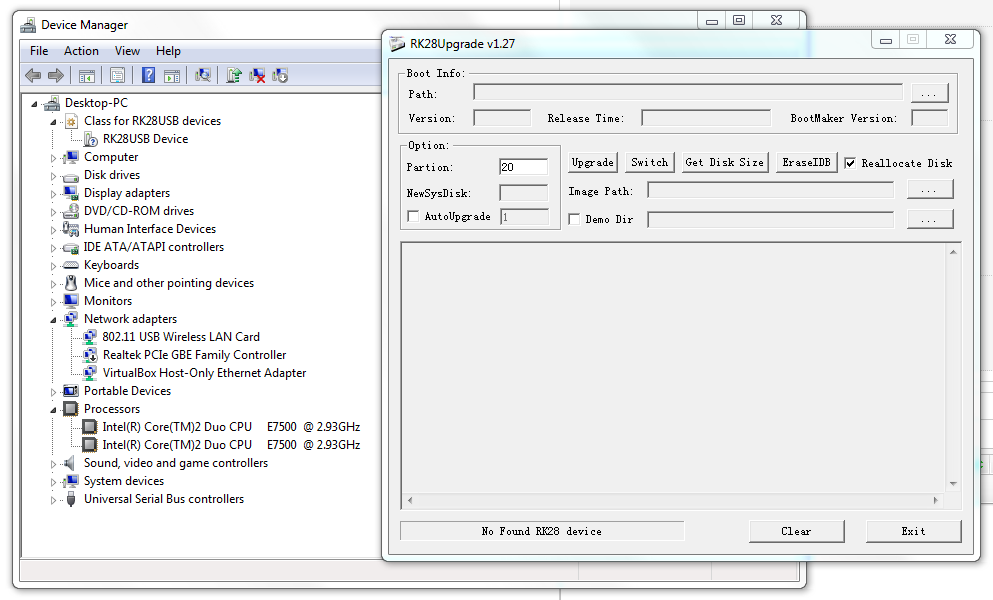This screenshot has height=600, width=993.
Task: Select the RK28USB Device icon
Action: point(91,139)
